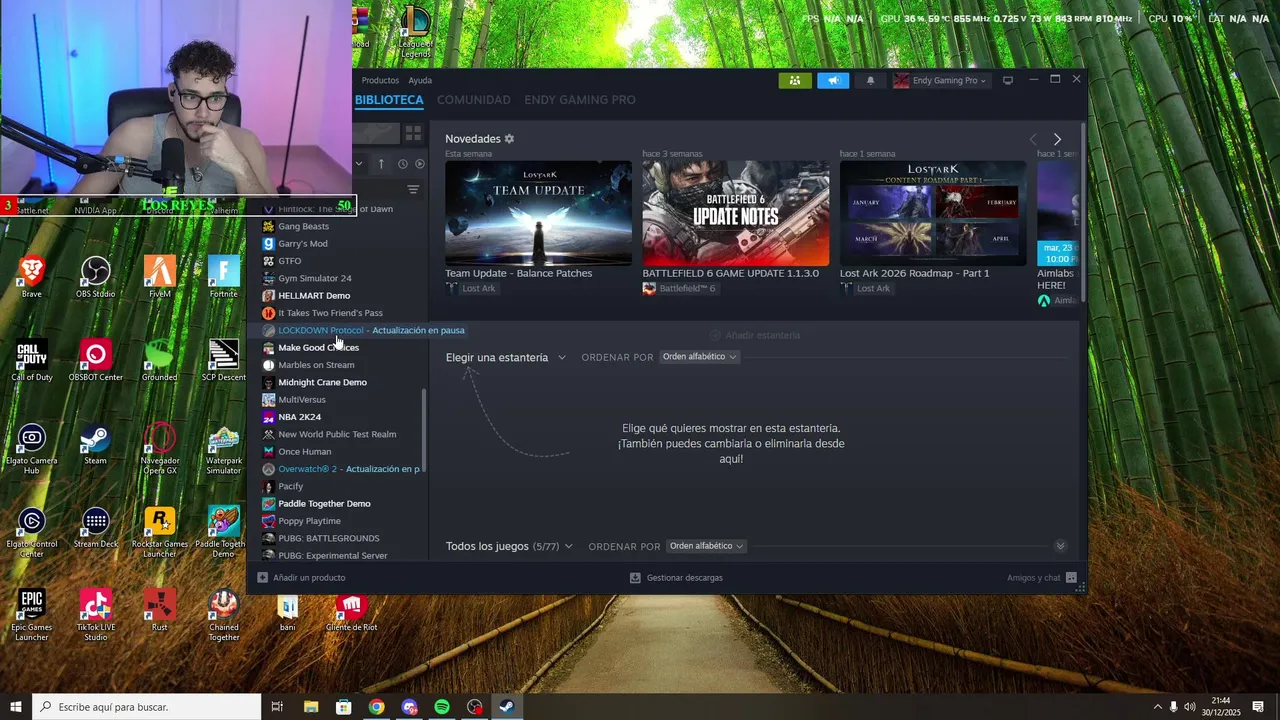Launch Cliente de Riot desktop icon
This screenshot has width=1280, height=720.
351,612
